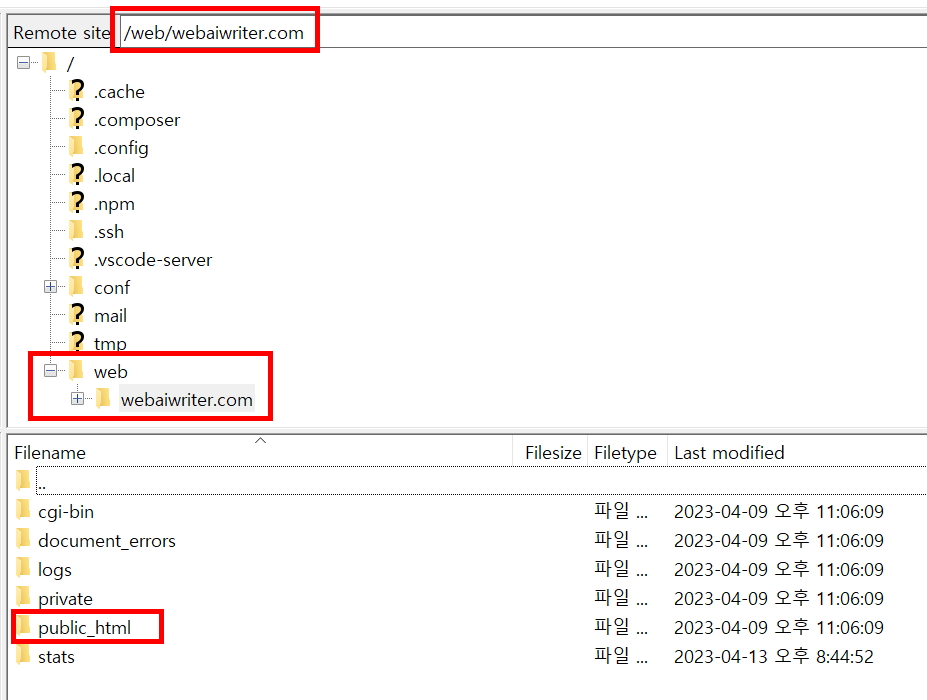Click the Remote site path input field
The width and height of the screenshot is (927, 700).
tap(523, 32)
